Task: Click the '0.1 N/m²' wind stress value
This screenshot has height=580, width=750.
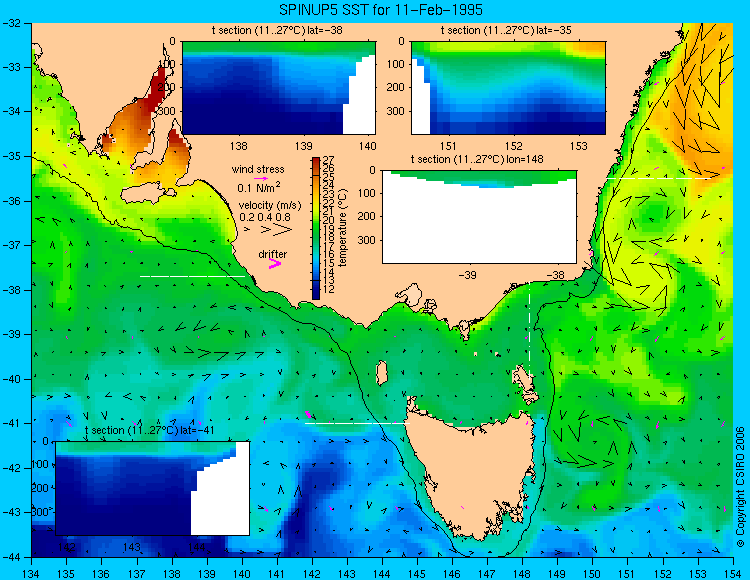Action: pos(259,187)
